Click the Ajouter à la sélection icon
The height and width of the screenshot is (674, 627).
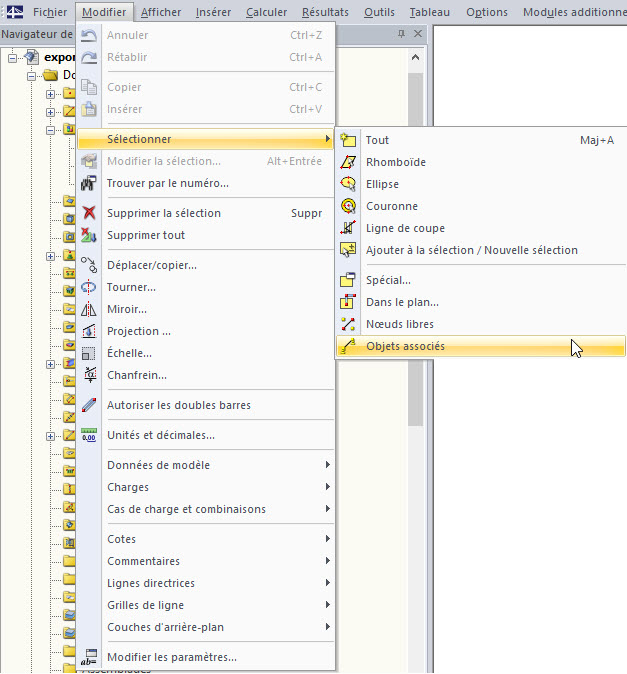(348, 250)
